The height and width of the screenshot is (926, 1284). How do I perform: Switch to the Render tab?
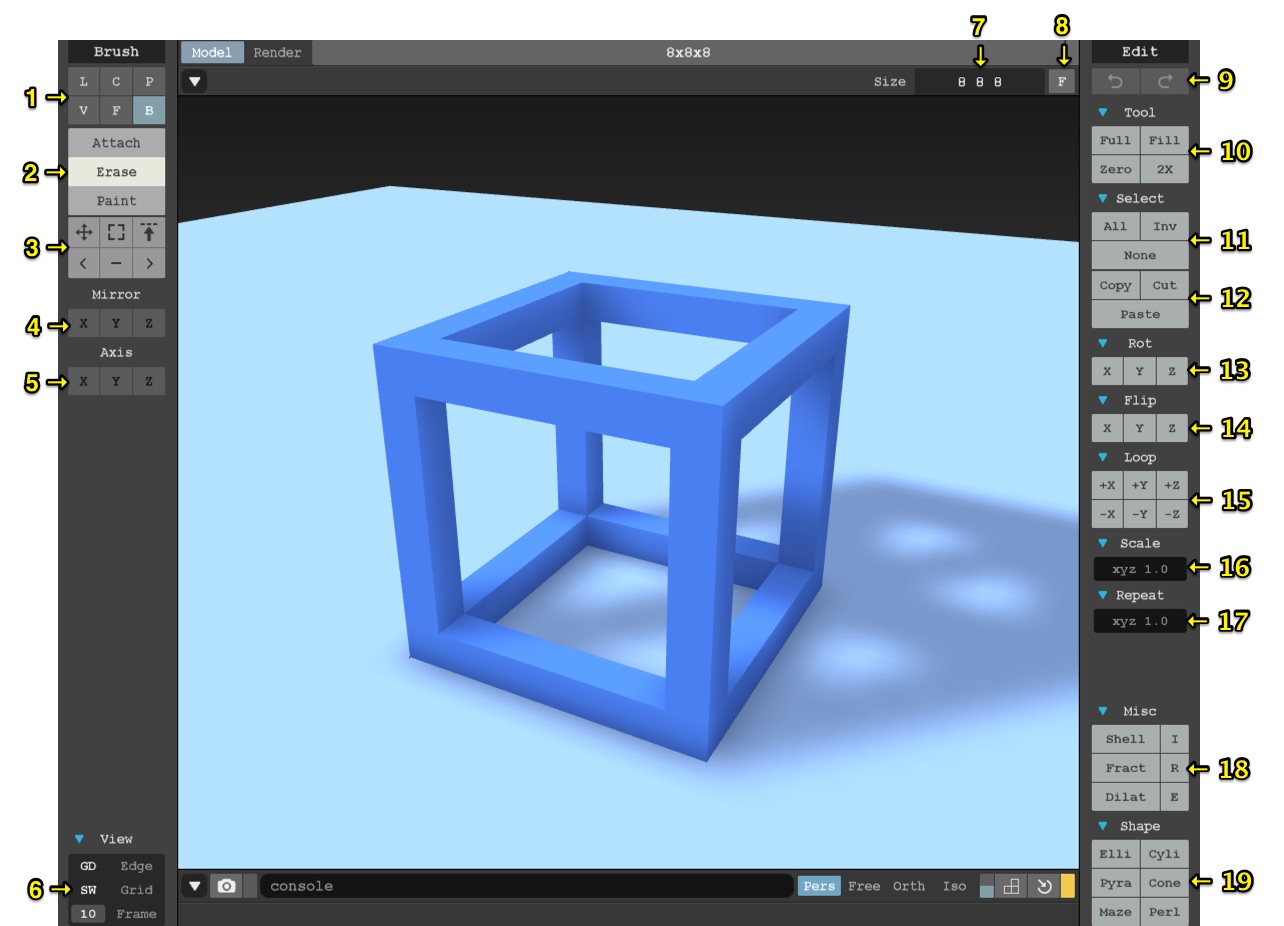click(x=277, y=53)
